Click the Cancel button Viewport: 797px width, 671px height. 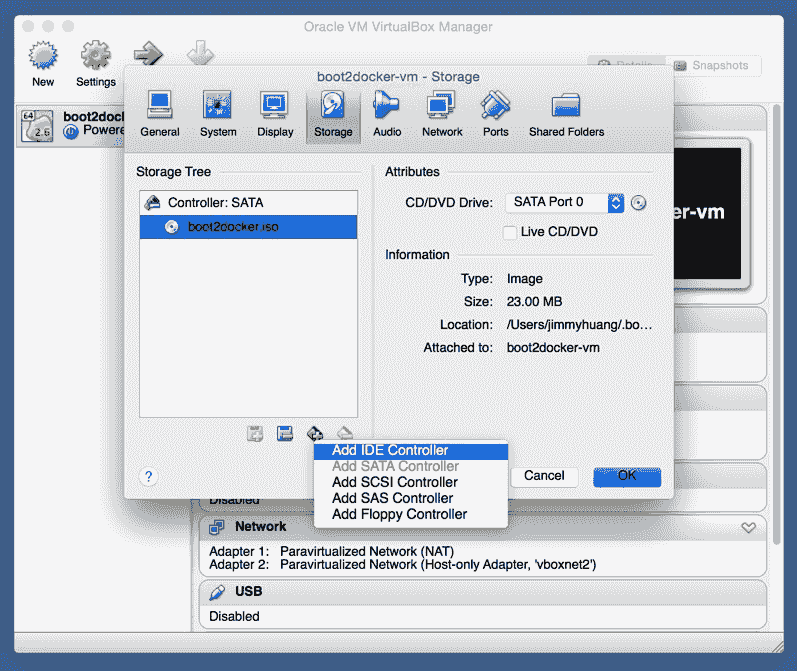click(x=544, y=476)
